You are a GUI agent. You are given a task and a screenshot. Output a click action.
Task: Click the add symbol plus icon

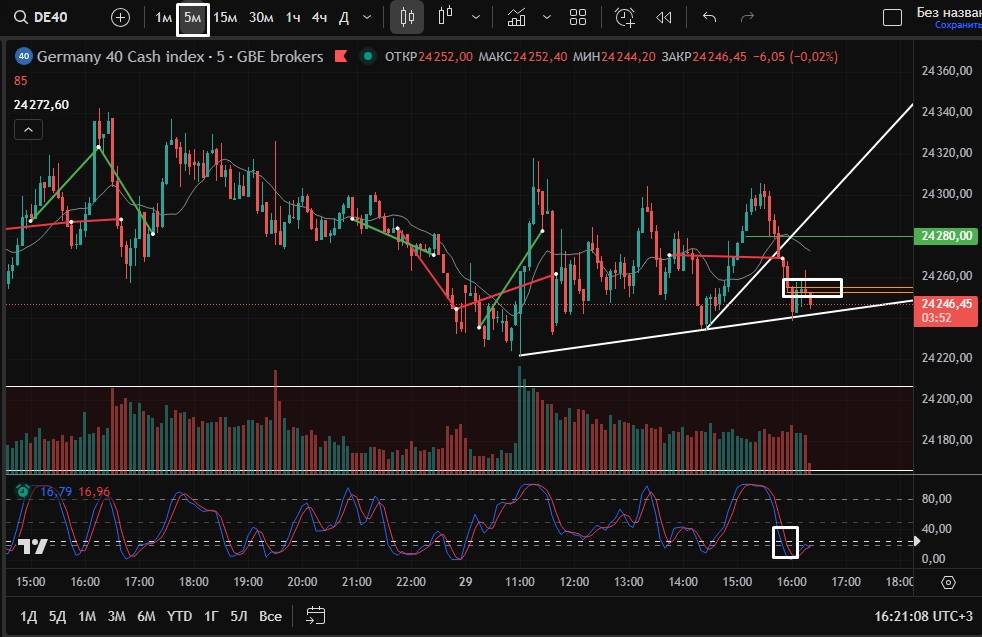click(x=120, y=17)
